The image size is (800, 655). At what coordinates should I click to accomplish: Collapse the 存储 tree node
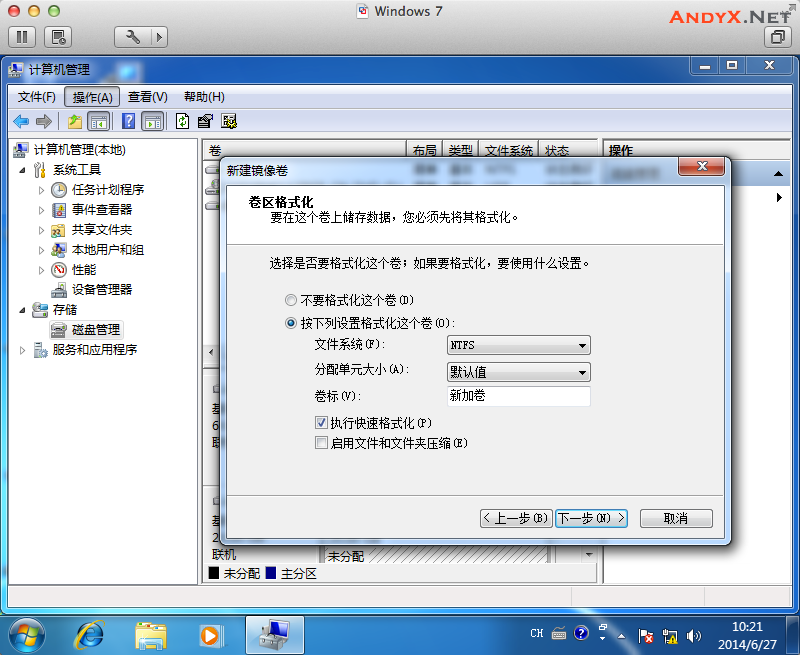(x=22, y=310)
